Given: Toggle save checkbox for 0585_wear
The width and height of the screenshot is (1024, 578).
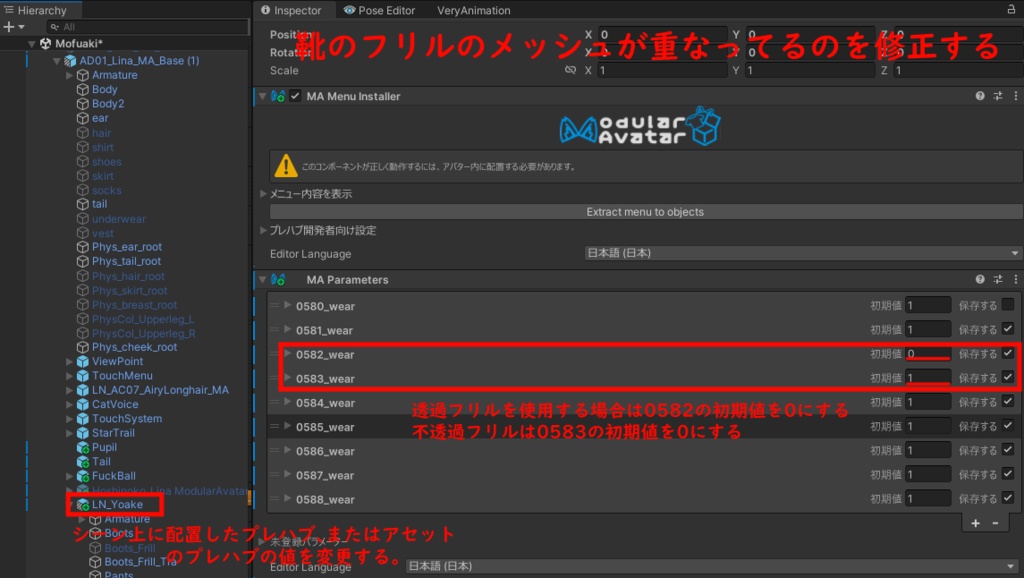Looking at the screenshot, I should 1008,426.
